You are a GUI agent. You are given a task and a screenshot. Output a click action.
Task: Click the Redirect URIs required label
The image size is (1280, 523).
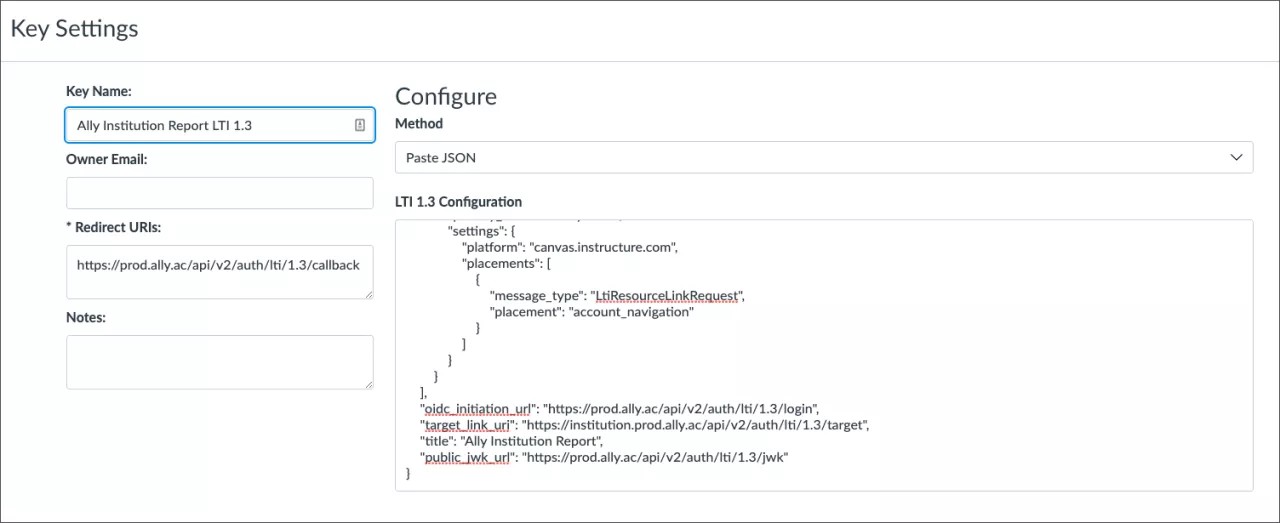[113, 228]
